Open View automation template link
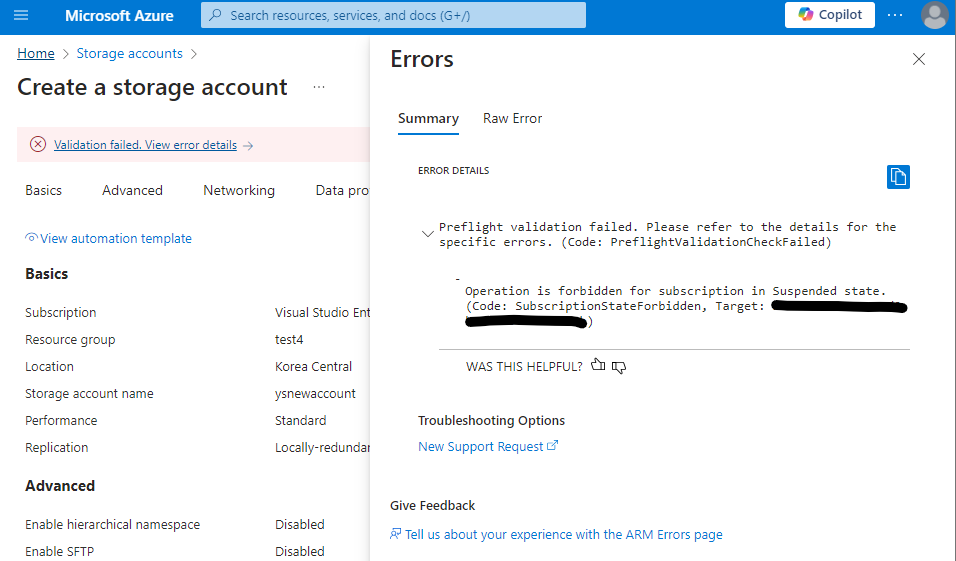This screenshot has height=561, width=956. coord(109,238)
